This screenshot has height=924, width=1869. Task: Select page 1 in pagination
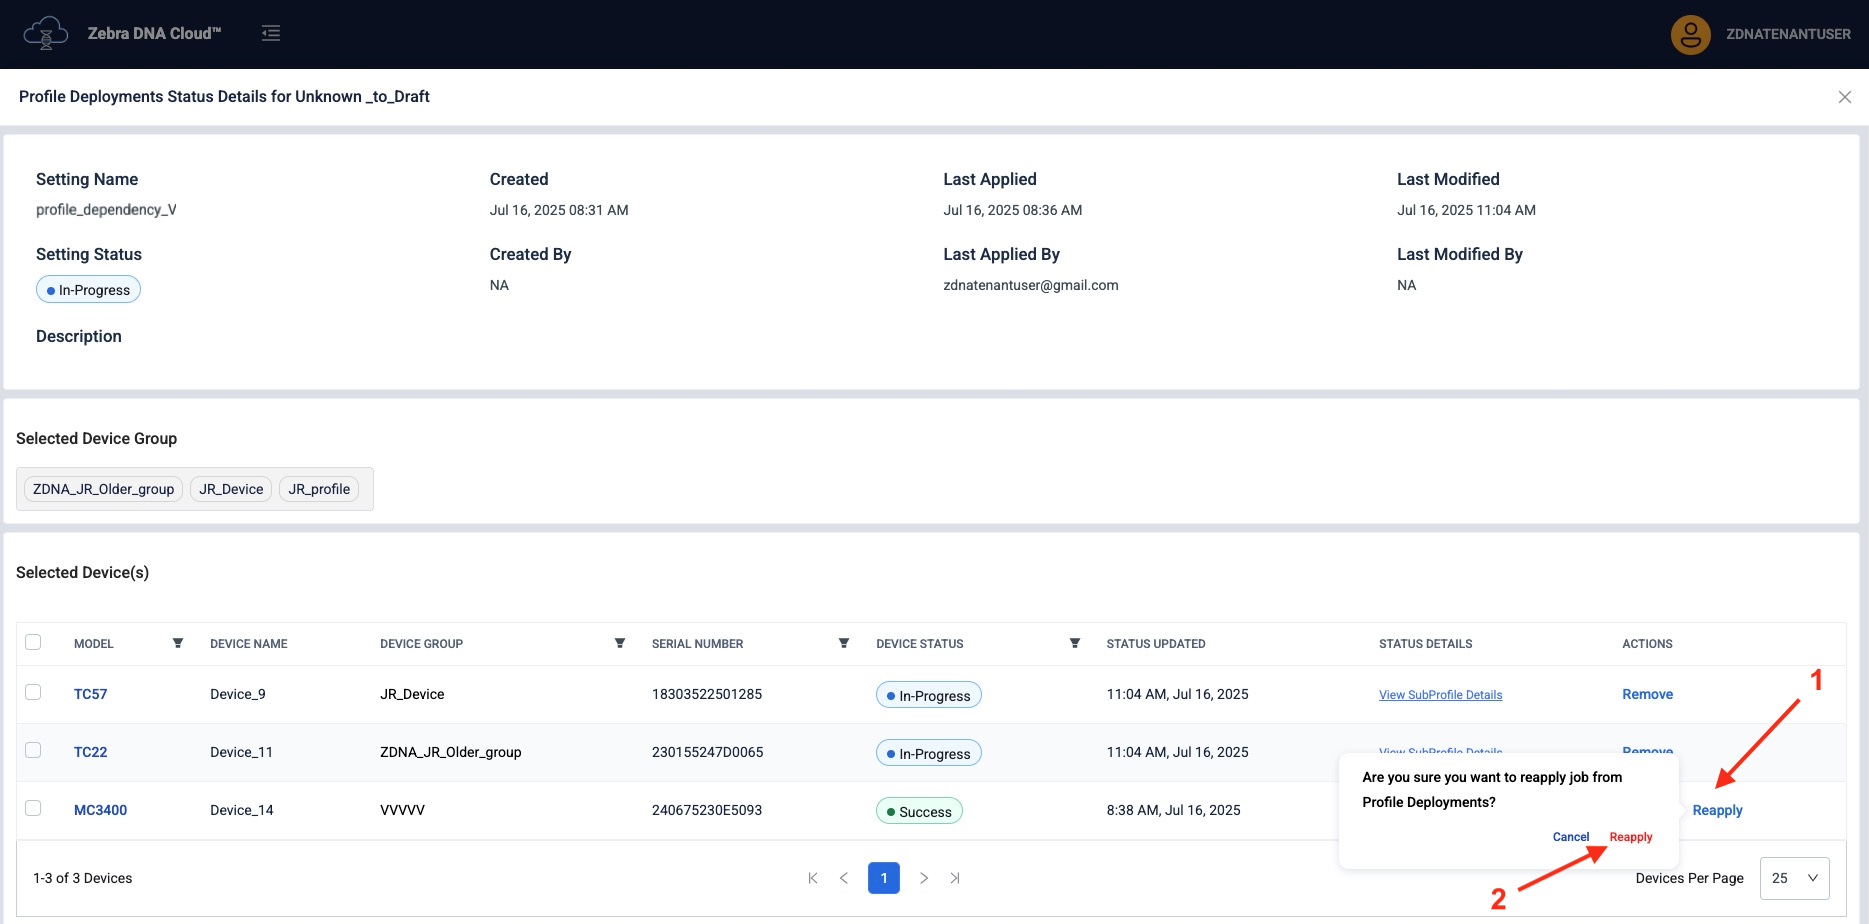pos(883,878)
